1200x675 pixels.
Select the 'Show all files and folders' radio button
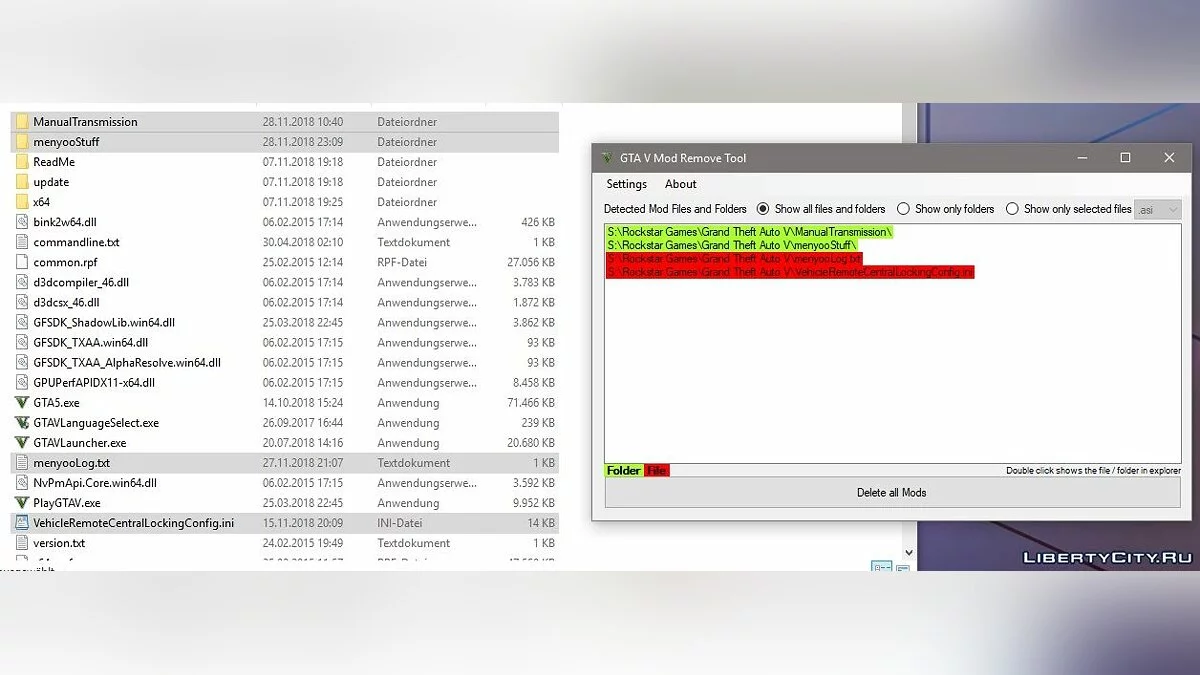pos(763,209)
